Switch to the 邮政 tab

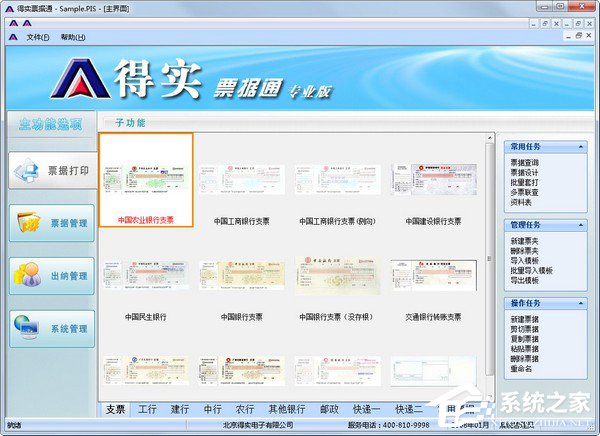pyautogui.click(x=329, y=409)
